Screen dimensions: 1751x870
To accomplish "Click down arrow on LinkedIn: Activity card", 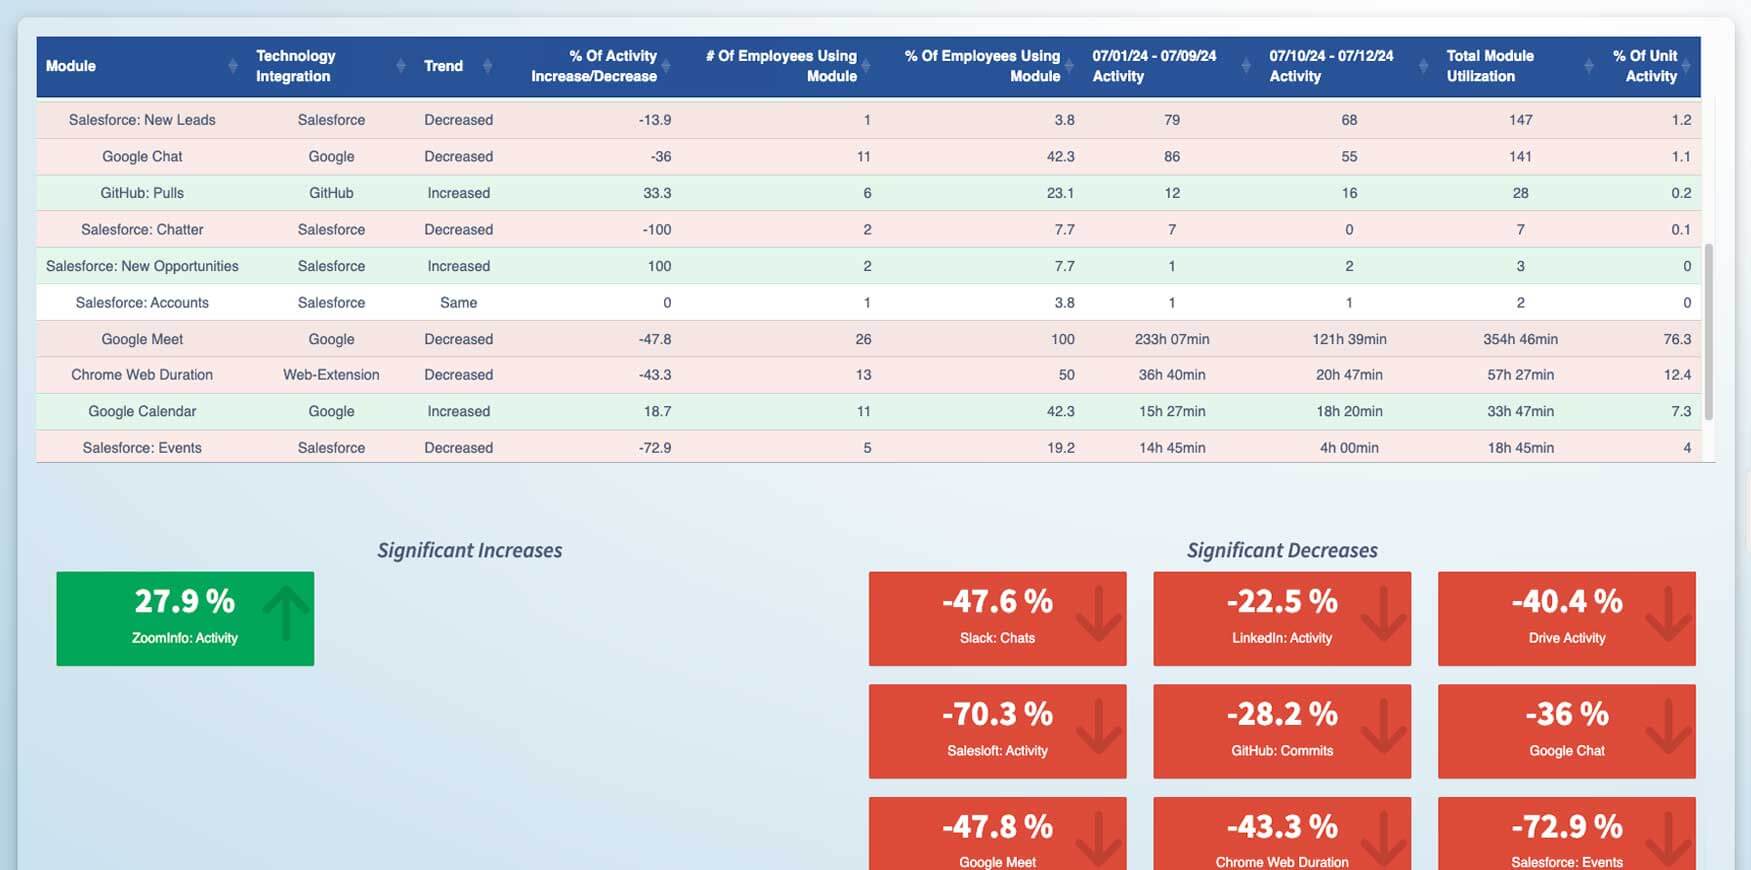I will pos(1383,613).
